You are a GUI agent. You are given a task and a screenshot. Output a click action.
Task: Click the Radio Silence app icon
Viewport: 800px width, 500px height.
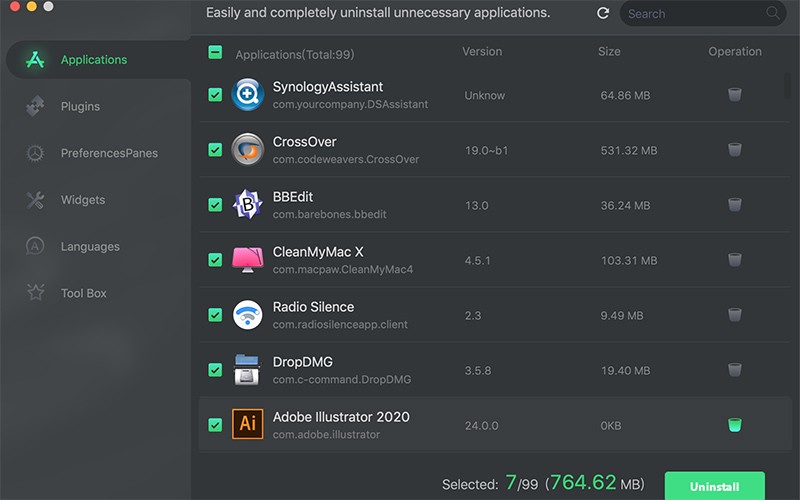point(247,315)
